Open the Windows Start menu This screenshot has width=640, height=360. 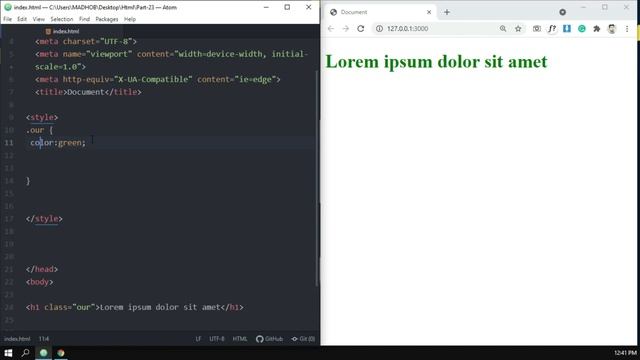click(x=8, y=353)
